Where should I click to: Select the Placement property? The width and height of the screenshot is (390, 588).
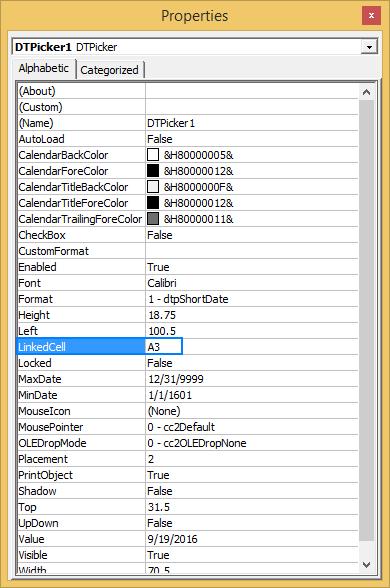[x=43, y=459]
